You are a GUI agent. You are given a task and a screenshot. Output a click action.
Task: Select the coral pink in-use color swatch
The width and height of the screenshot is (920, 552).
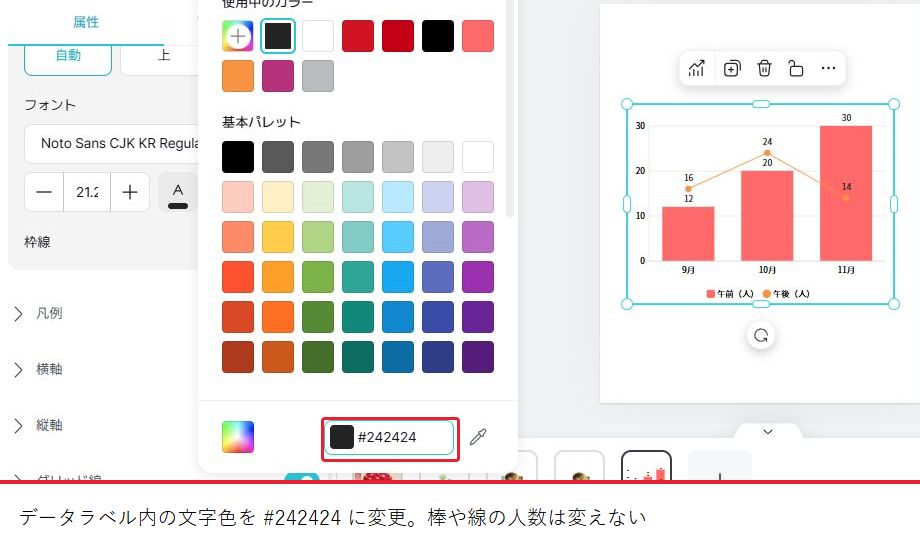point(478,36)
